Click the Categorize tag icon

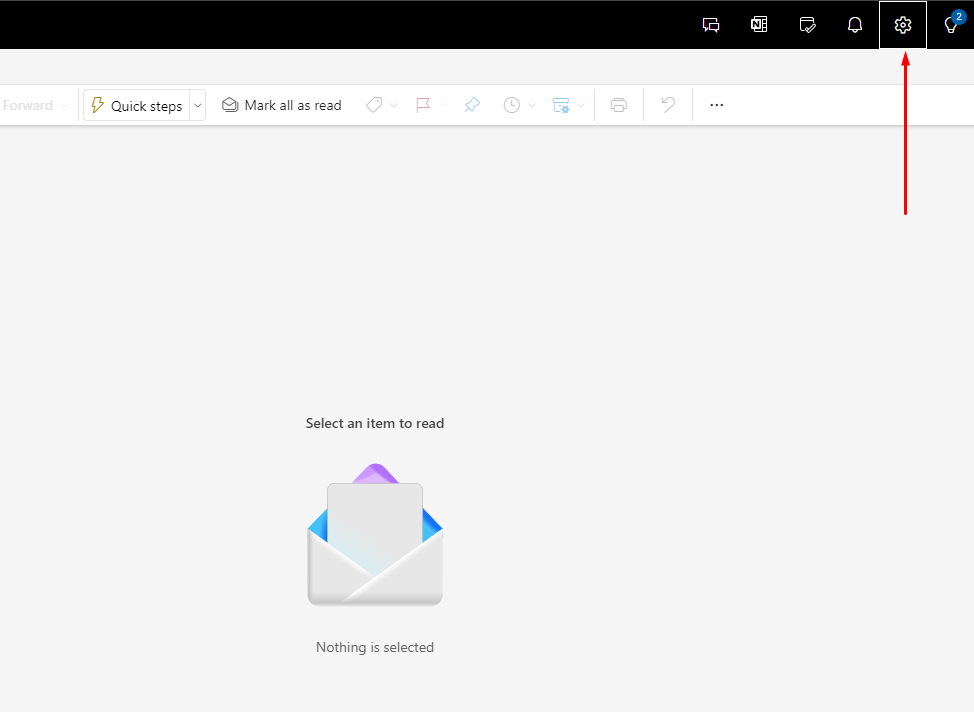coord(374,105)
